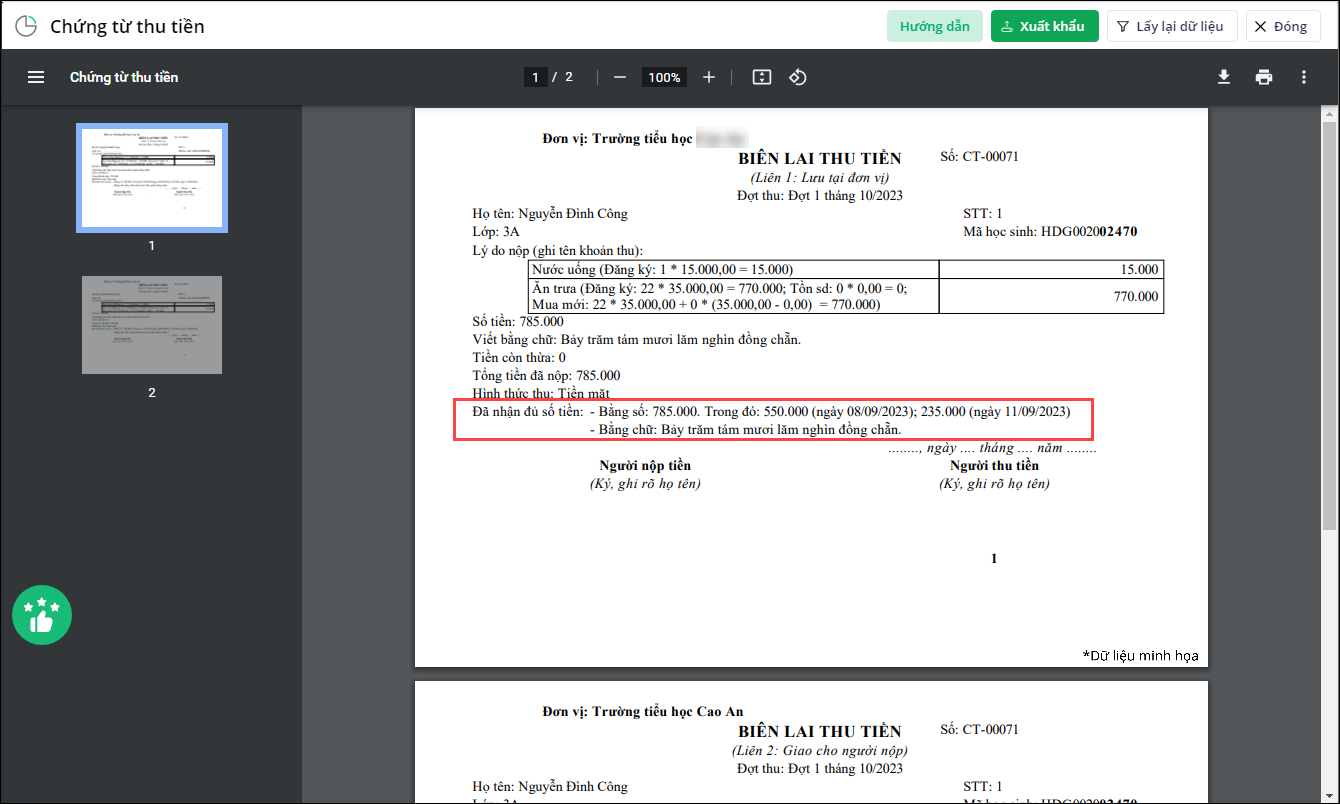Click the 770.000 amount cell

(1051, 296)
